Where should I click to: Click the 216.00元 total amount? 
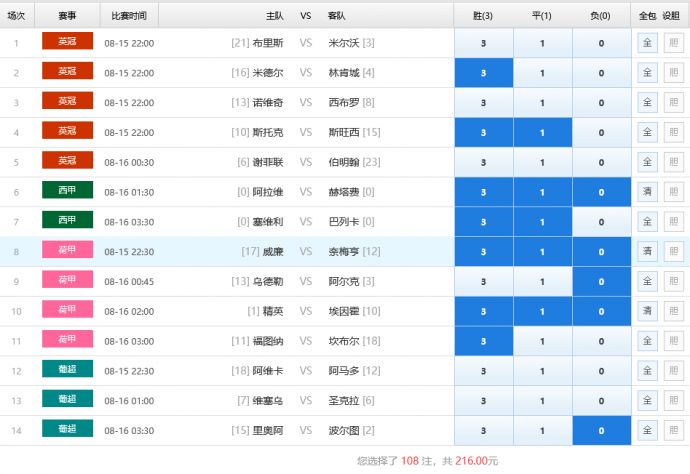tap(477, 461)
